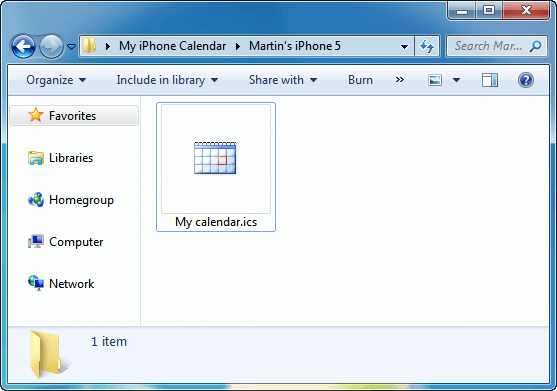Select the calendar file thumbnail icon
This screenshot has width=557, height=391.
tap(215, 158)
